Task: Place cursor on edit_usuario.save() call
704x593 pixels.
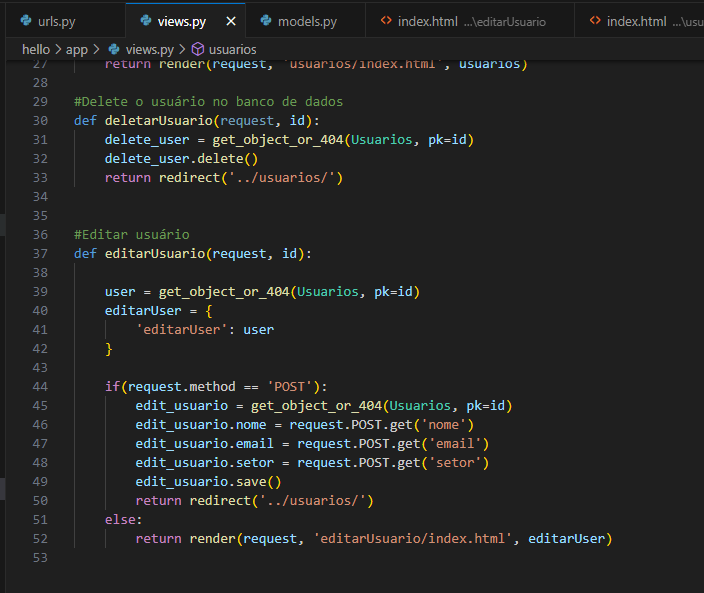Action: point(208,481)
